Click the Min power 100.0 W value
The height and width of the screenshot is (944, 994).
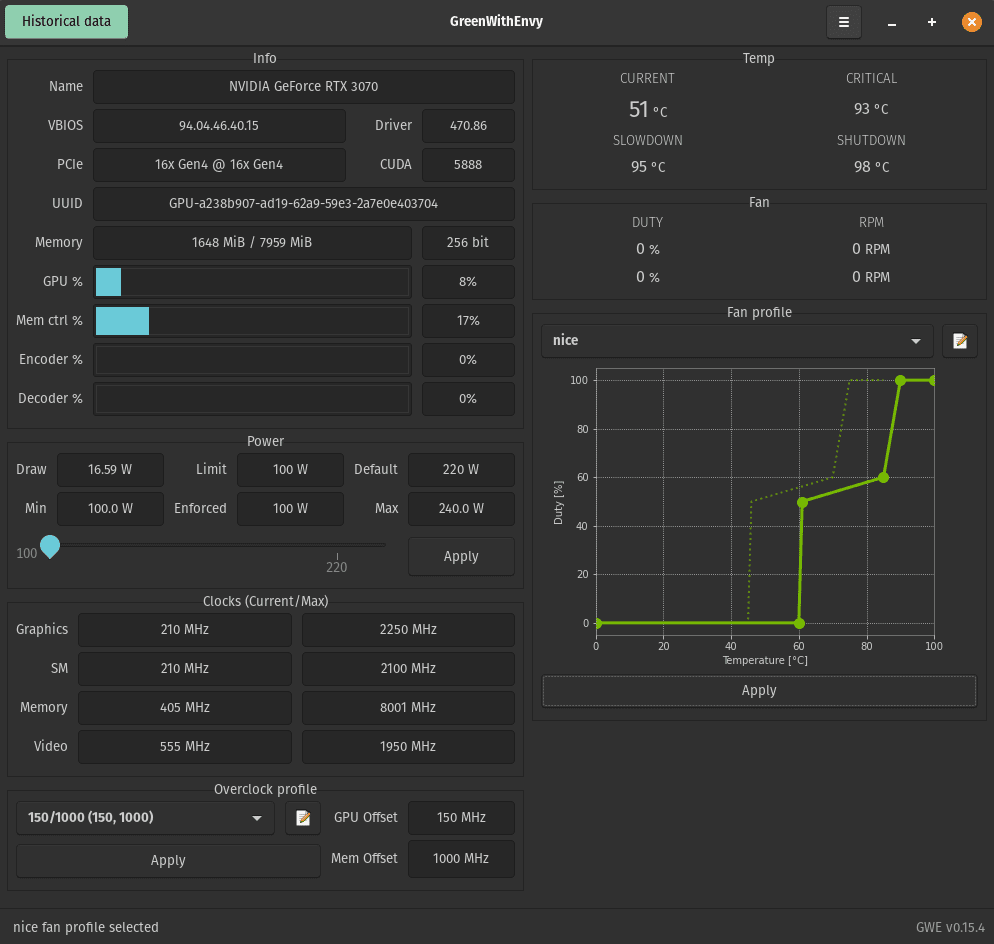click(110, 508)
